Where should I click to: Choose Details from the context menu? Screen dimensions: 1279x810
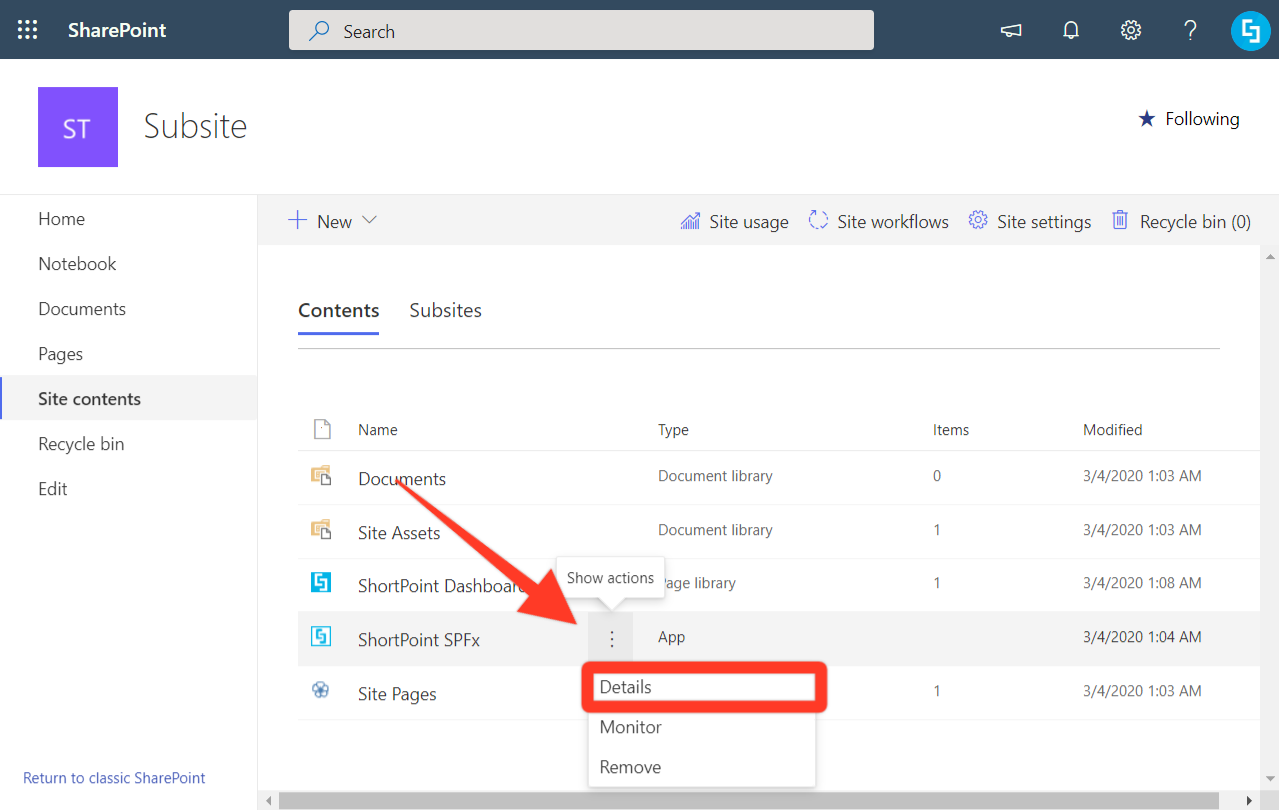click(702, 687)
